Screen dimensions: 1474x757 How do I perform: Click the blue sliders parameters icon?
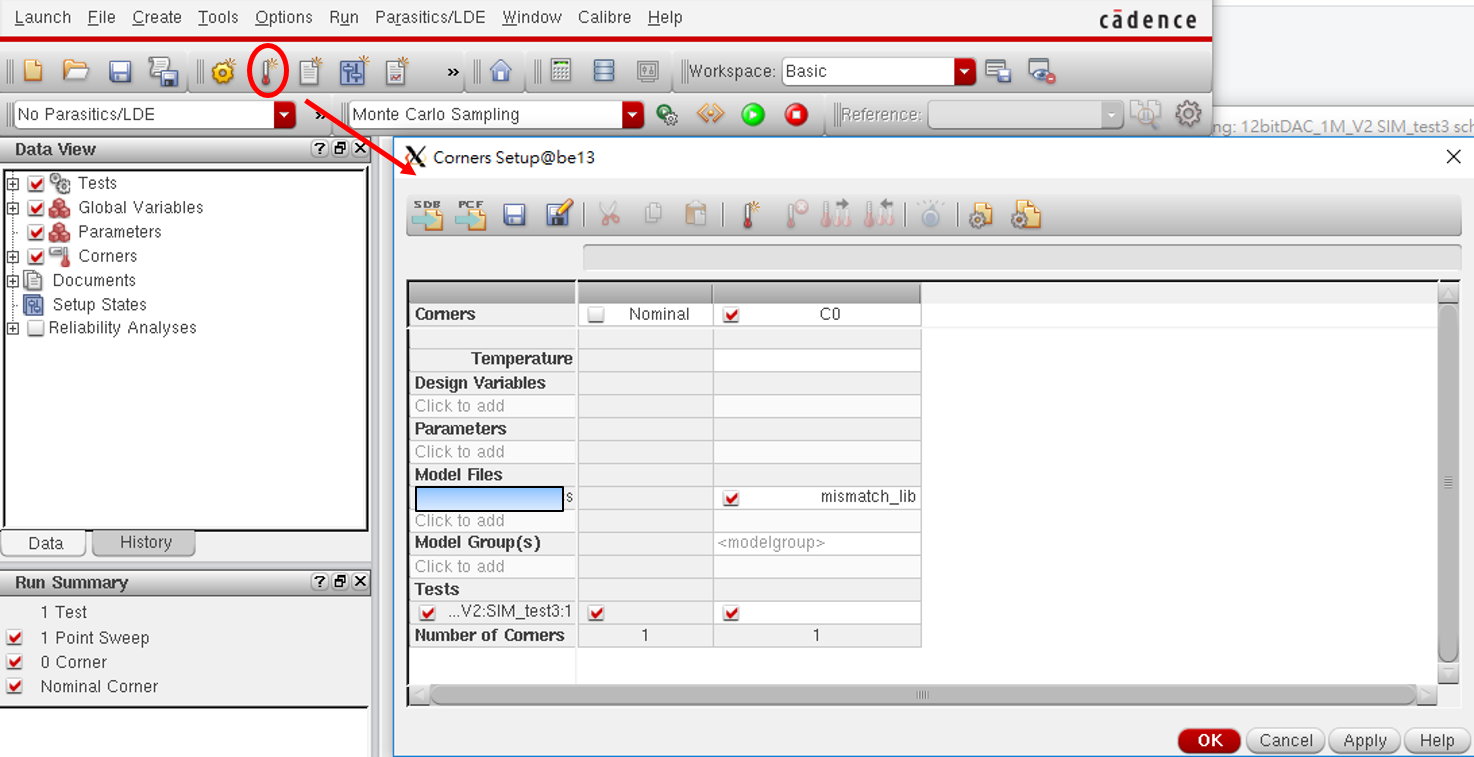coord(354,71)
